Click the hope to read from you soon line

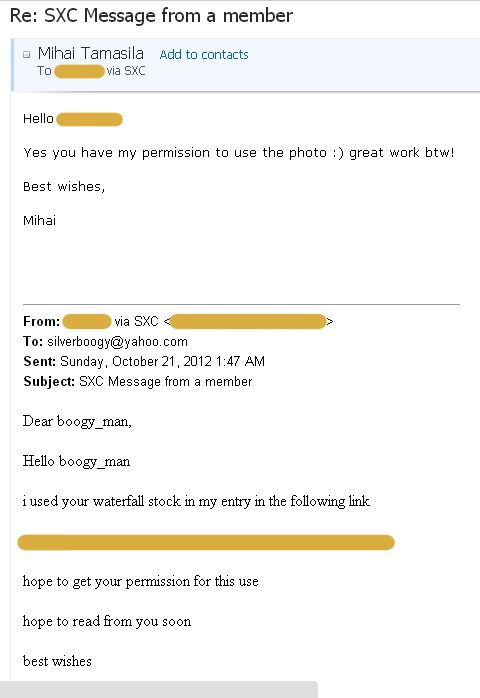(107, 621)
